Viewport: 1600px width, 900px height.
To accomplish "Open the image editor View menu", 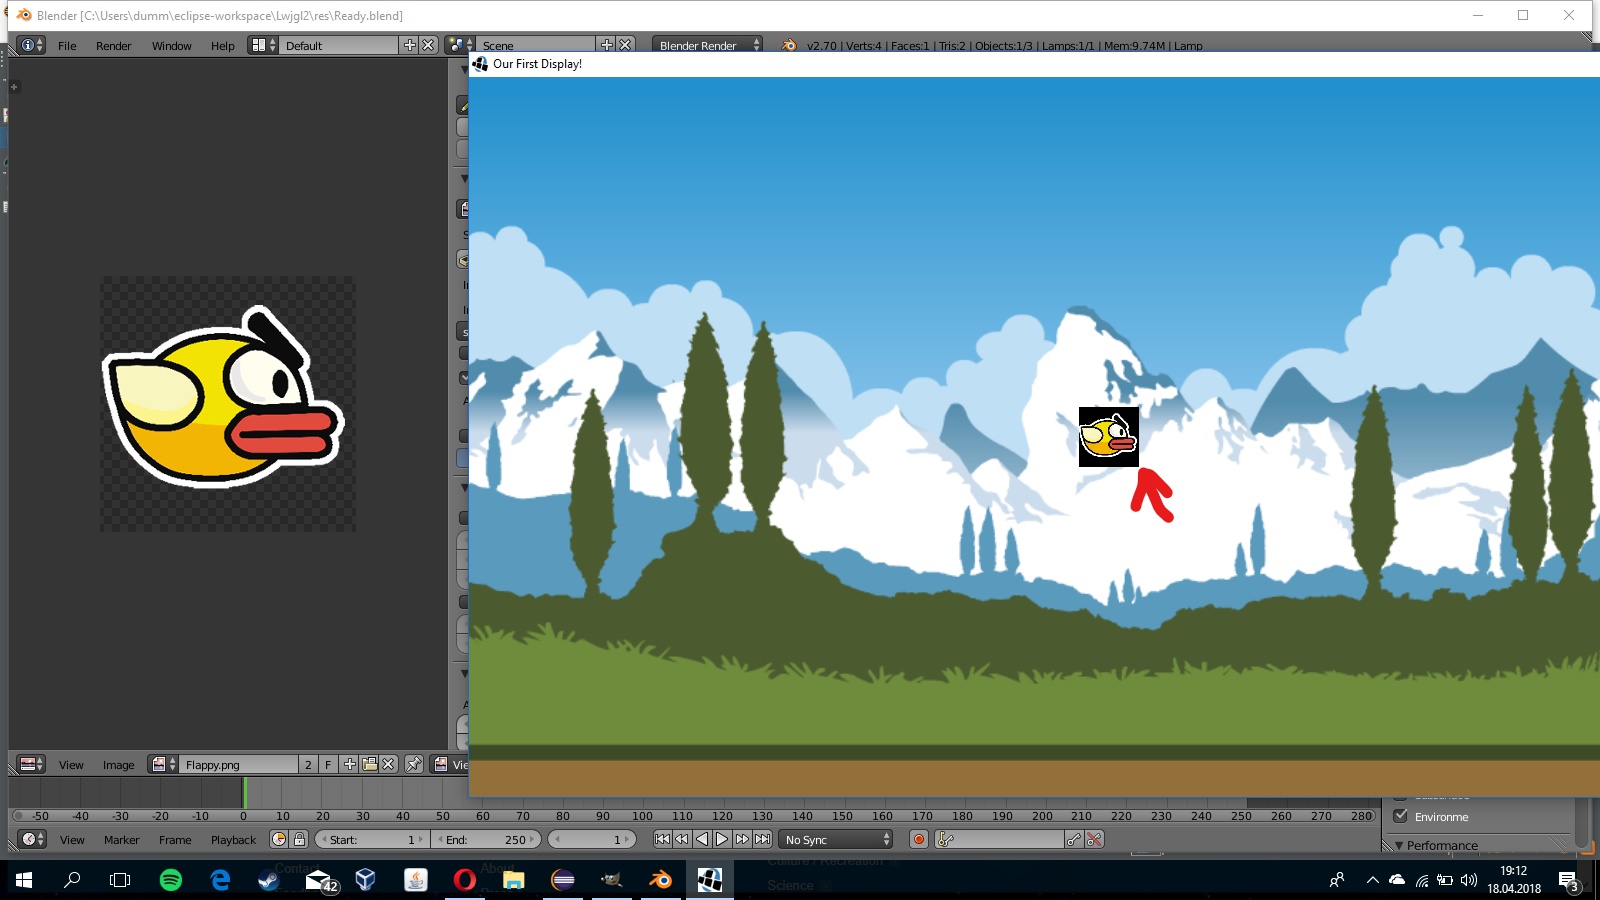I will point(71,765).
